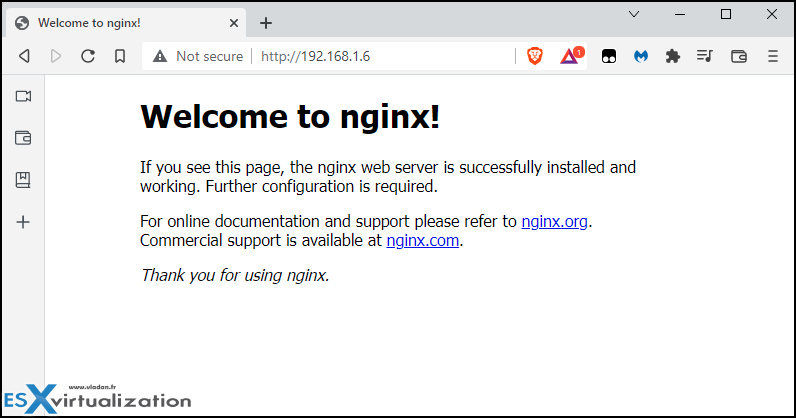The height and width of the screenshot is (418, 796).
Task: Open the Malwarebytes extension icon
Action: click(641, 56)
